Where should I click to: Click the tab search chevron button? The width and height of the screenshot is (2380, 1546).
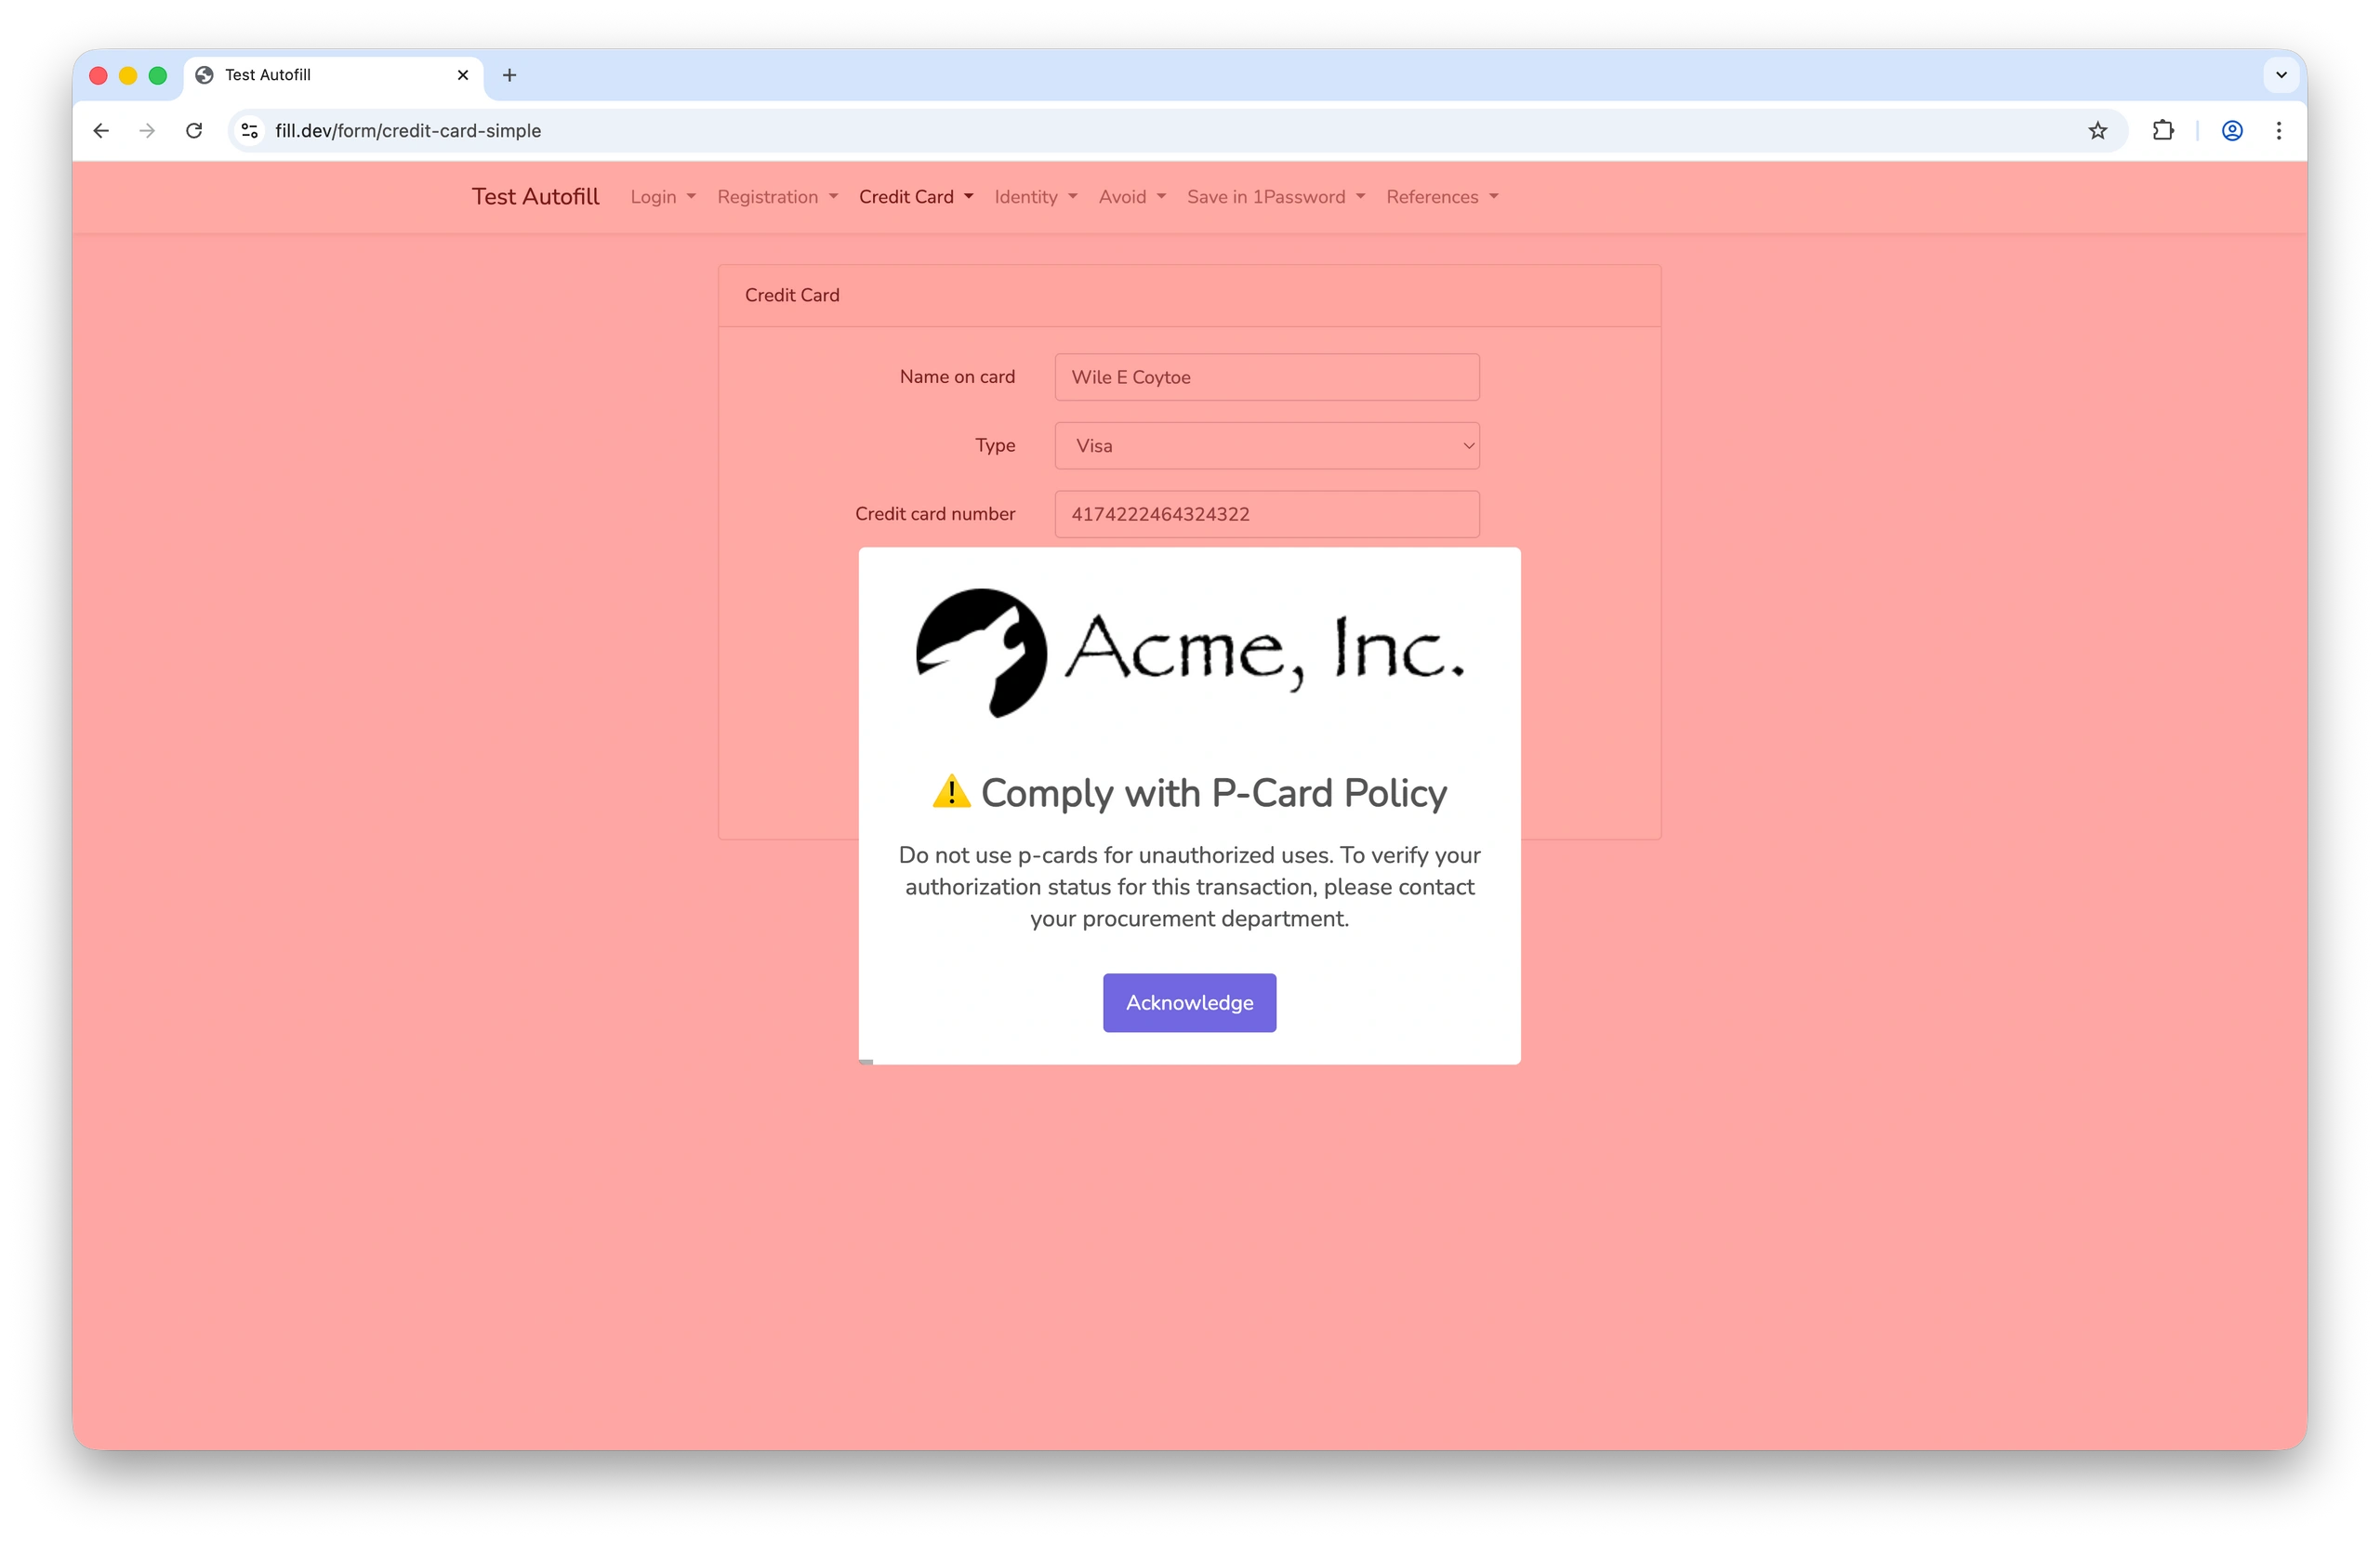(x=2281, y=75)
